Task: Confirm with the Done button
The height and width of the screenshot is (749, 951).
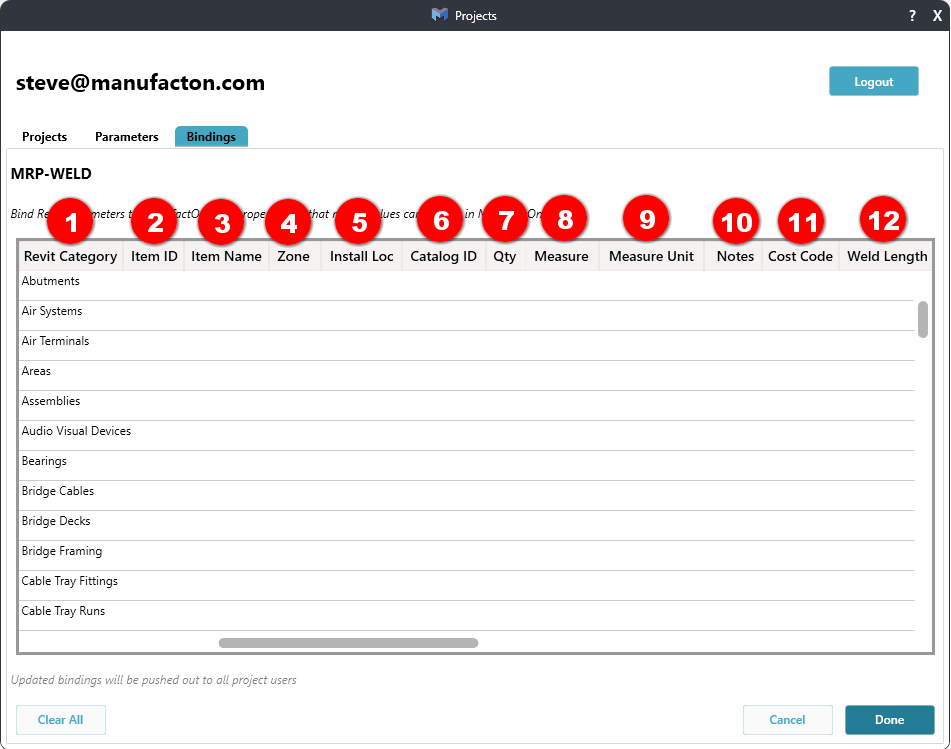Action: coord(889,720)
